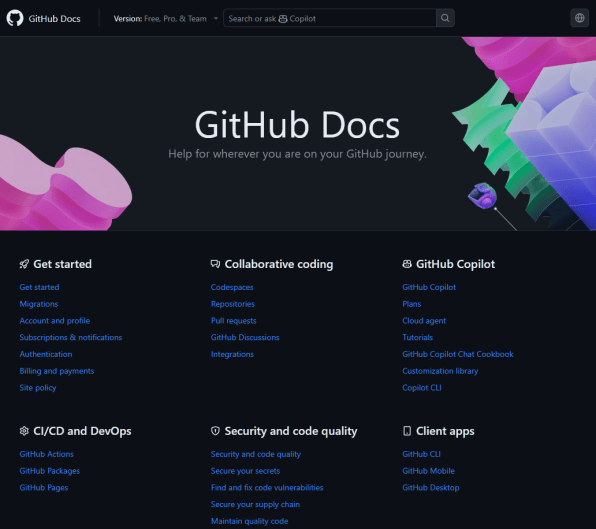Focus the Search or ask Copilot field
This screenshot has width=596, height=529.
tap(330, 18)
